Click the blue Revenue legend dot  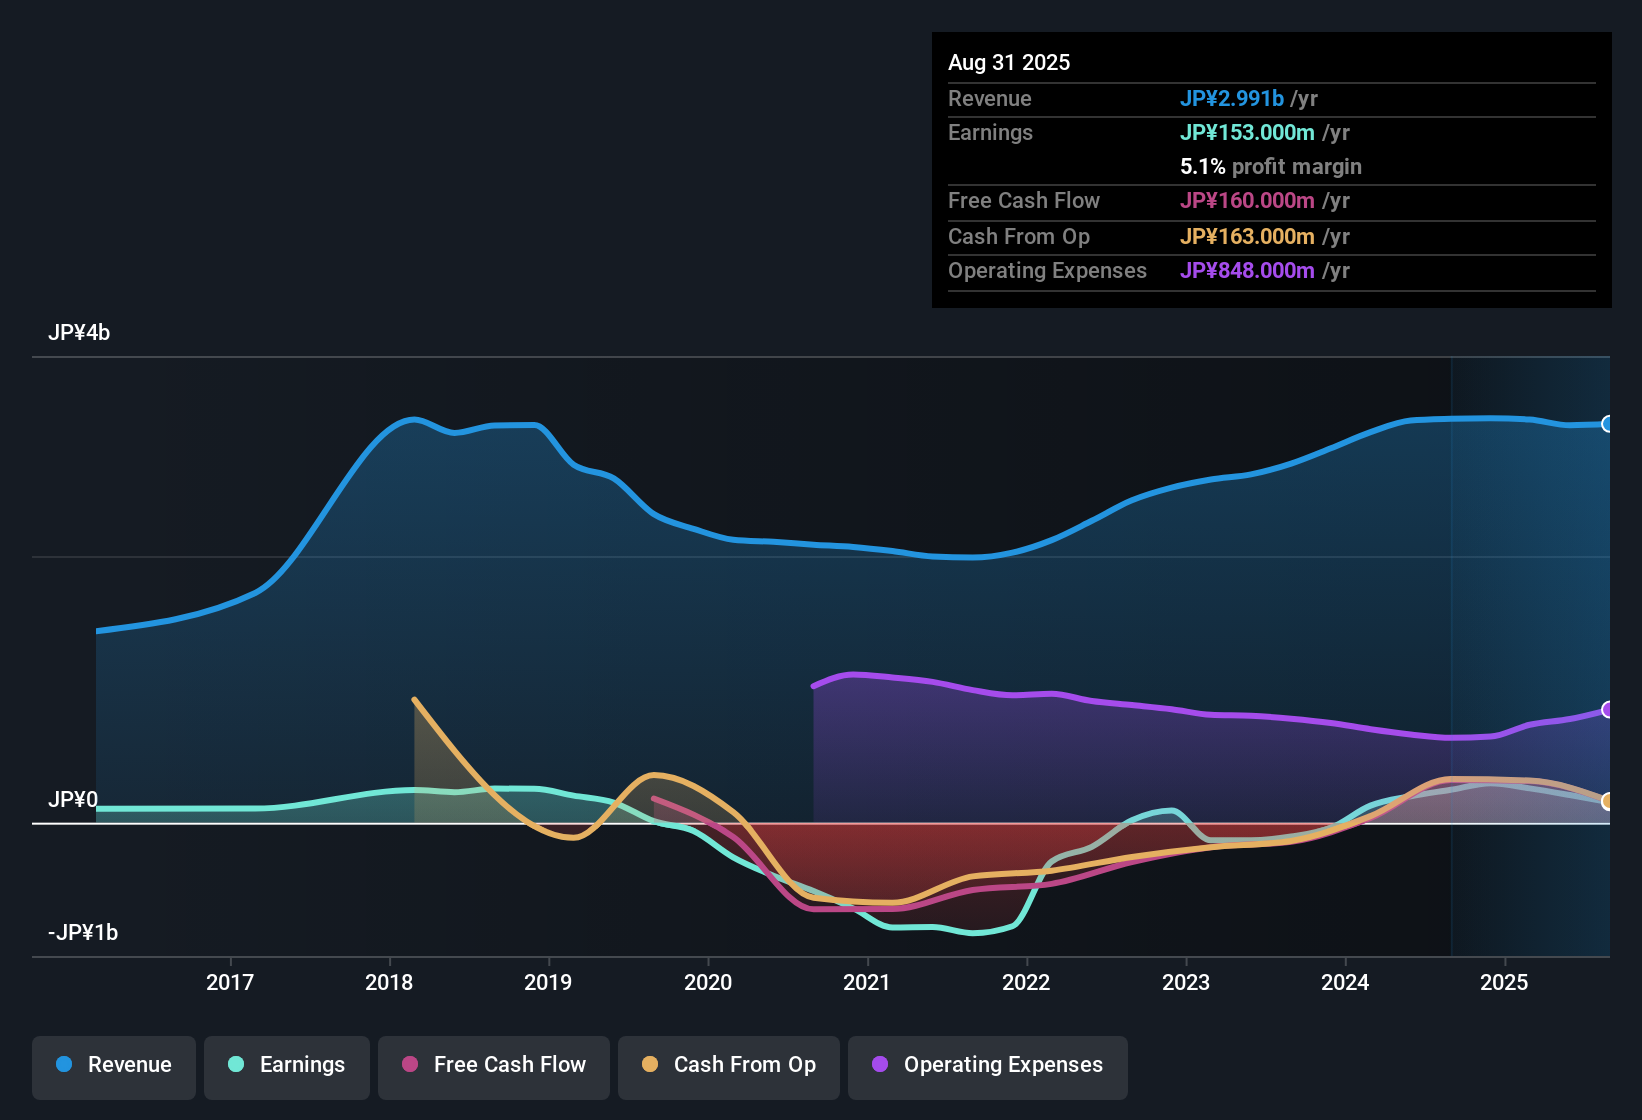pos(62,1065)
